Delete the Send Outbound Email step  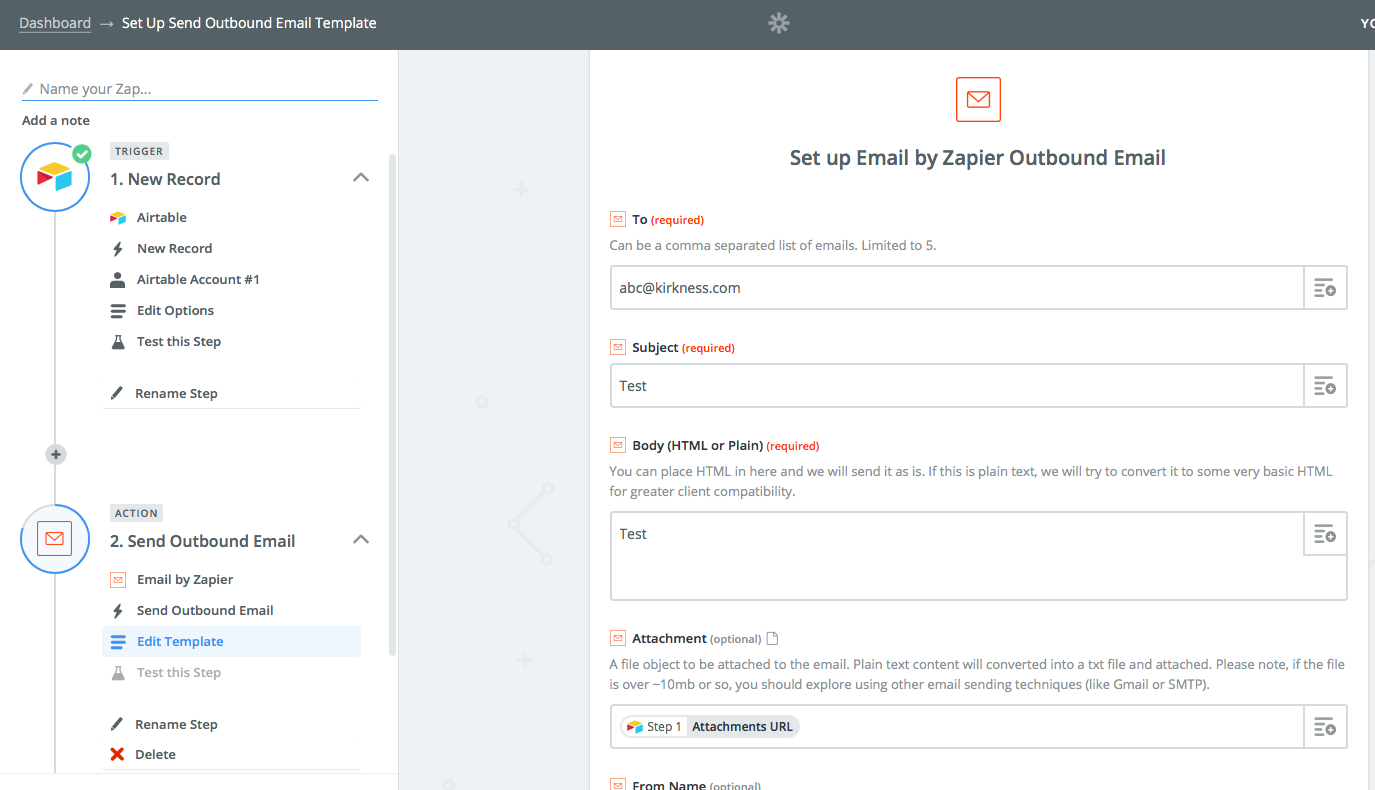pos(155,754)
